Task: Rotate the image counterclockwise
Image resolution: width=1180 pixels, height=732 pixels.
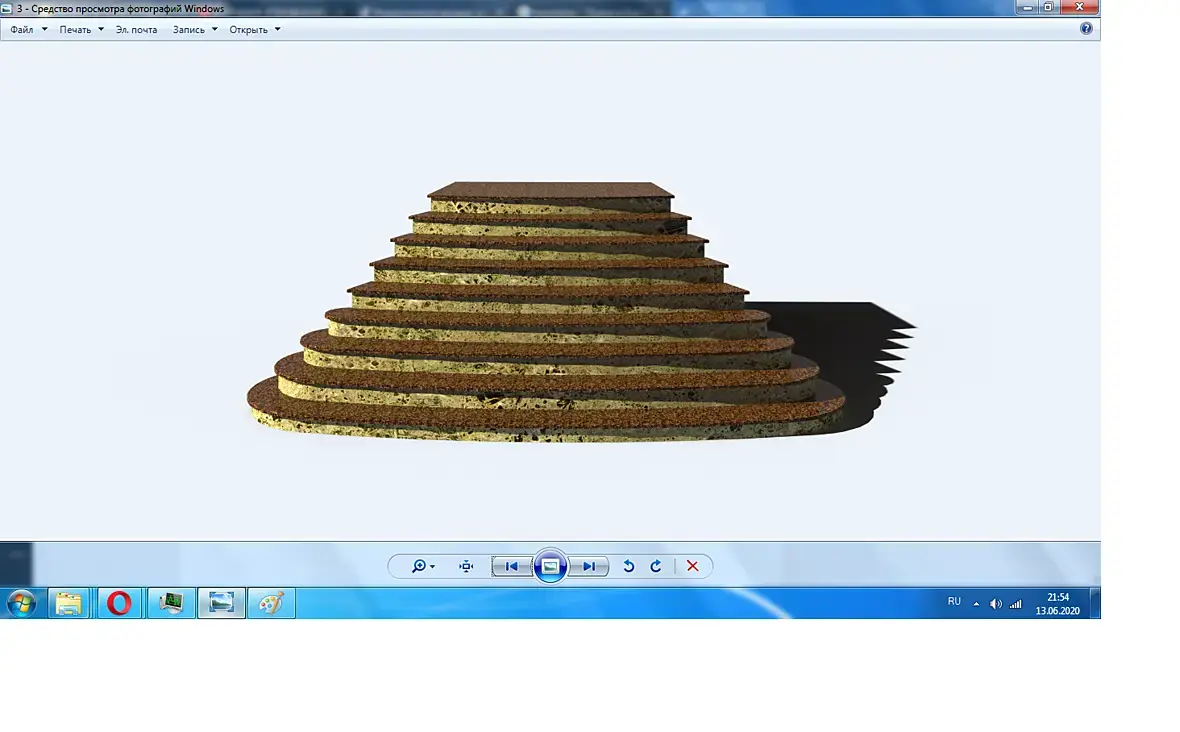Action: click(628, 566)
